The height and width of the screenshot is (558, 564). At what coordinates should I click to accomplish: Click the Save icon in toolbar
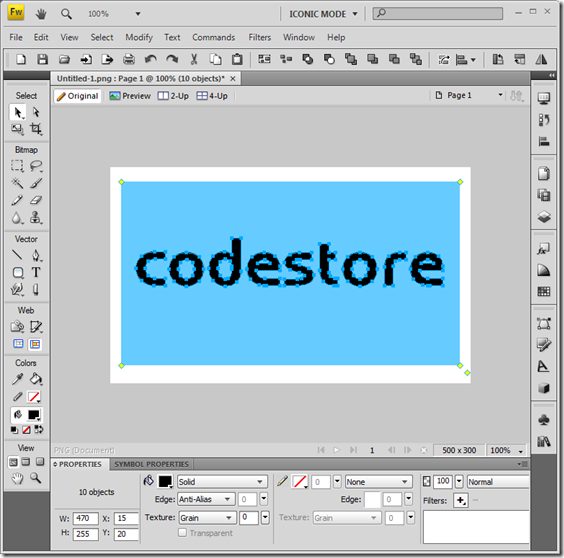pos(42,59)
